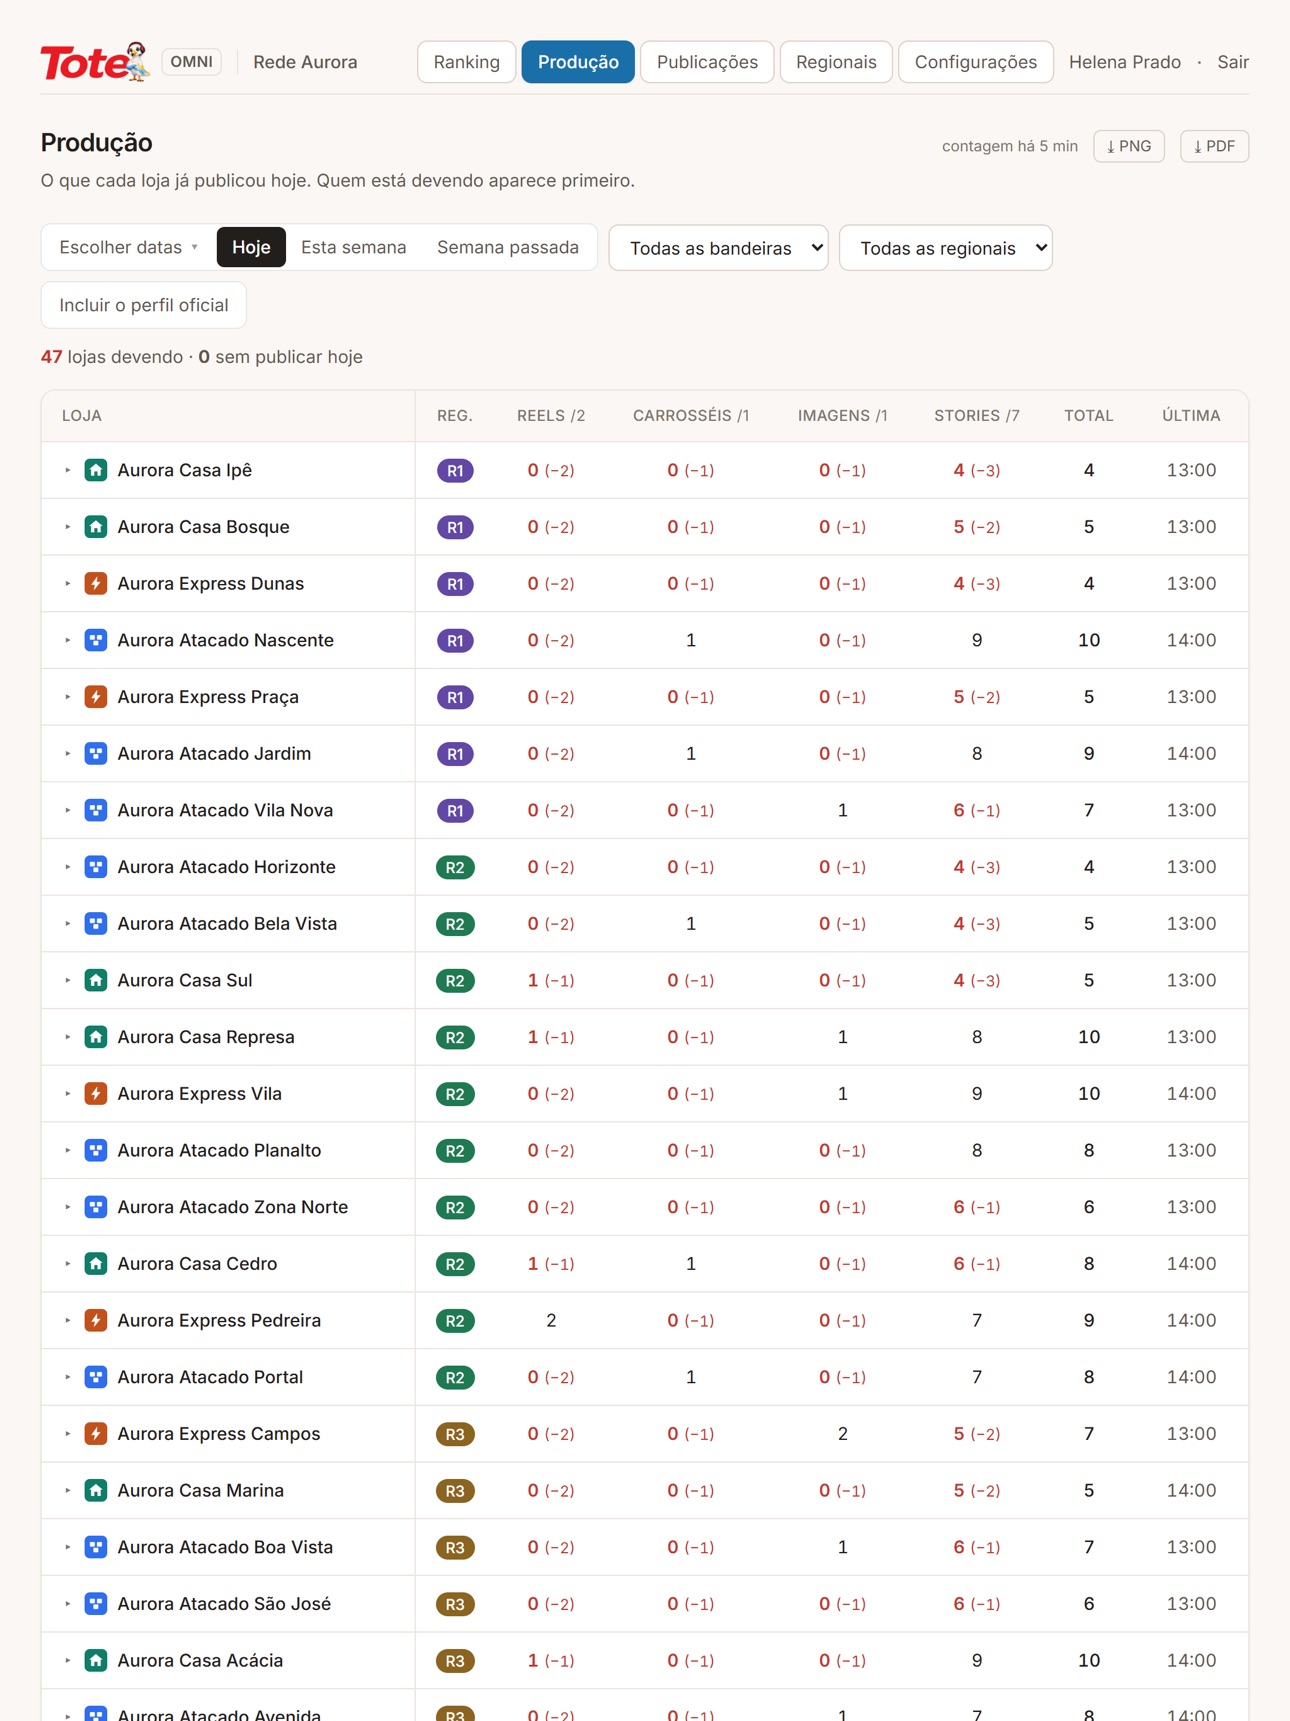Viewport: 1290px width, 1721px height.
Task: Click the house icon beside Aurora Casa Ipê
Action: coord(96,470)
